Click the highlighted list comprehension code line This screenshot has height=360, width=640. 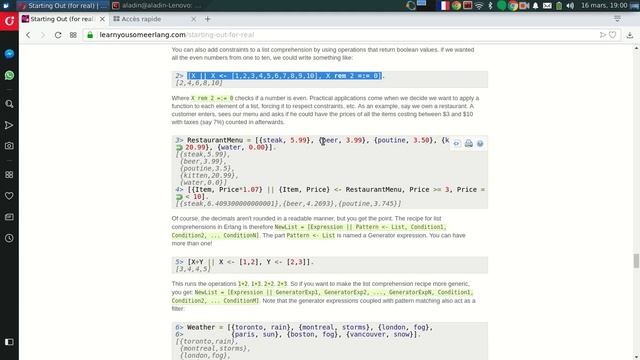[284, 76]
